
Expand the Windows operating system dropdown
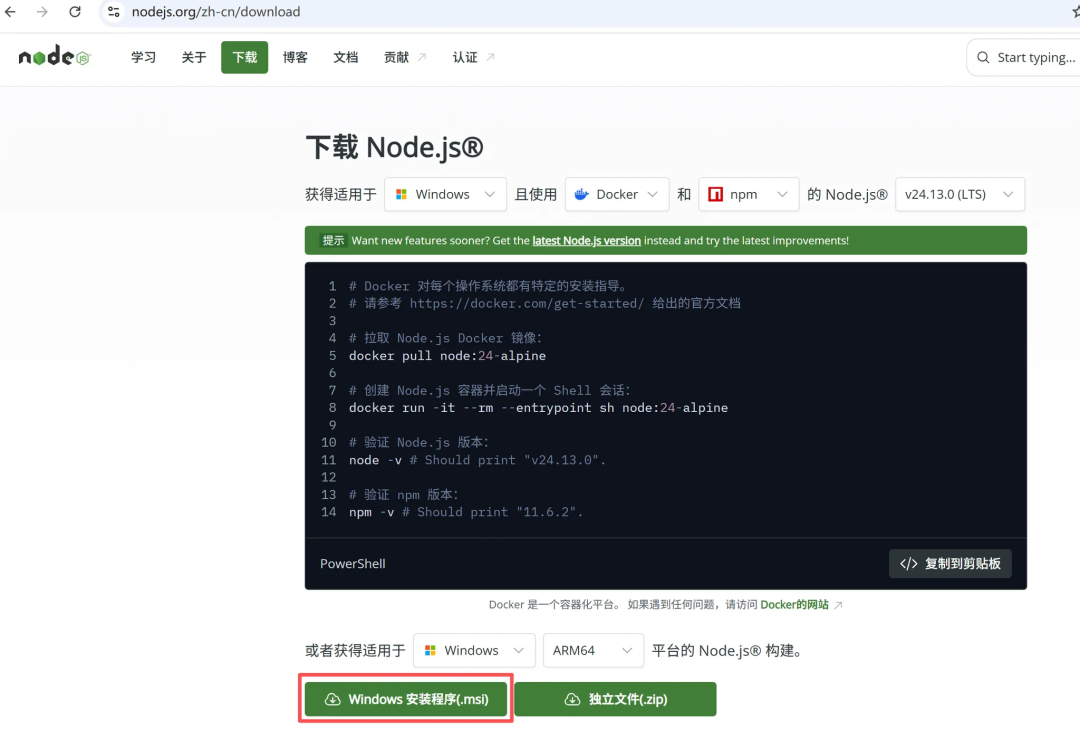(445, 194)
